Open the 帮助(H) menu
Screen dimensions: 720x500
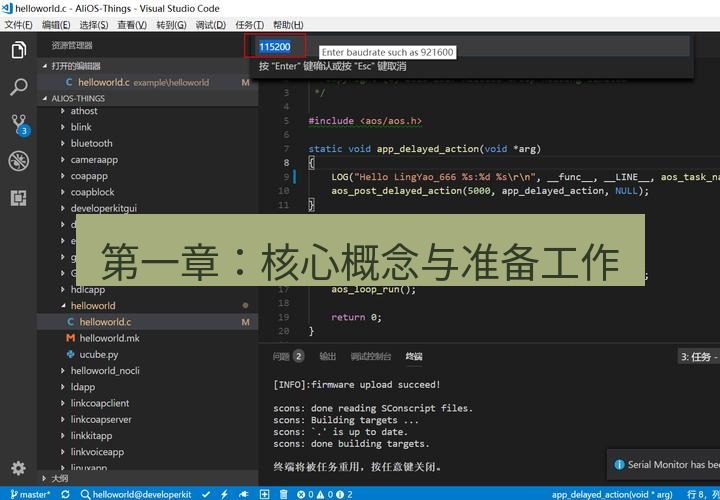click(x=288, y=25)
